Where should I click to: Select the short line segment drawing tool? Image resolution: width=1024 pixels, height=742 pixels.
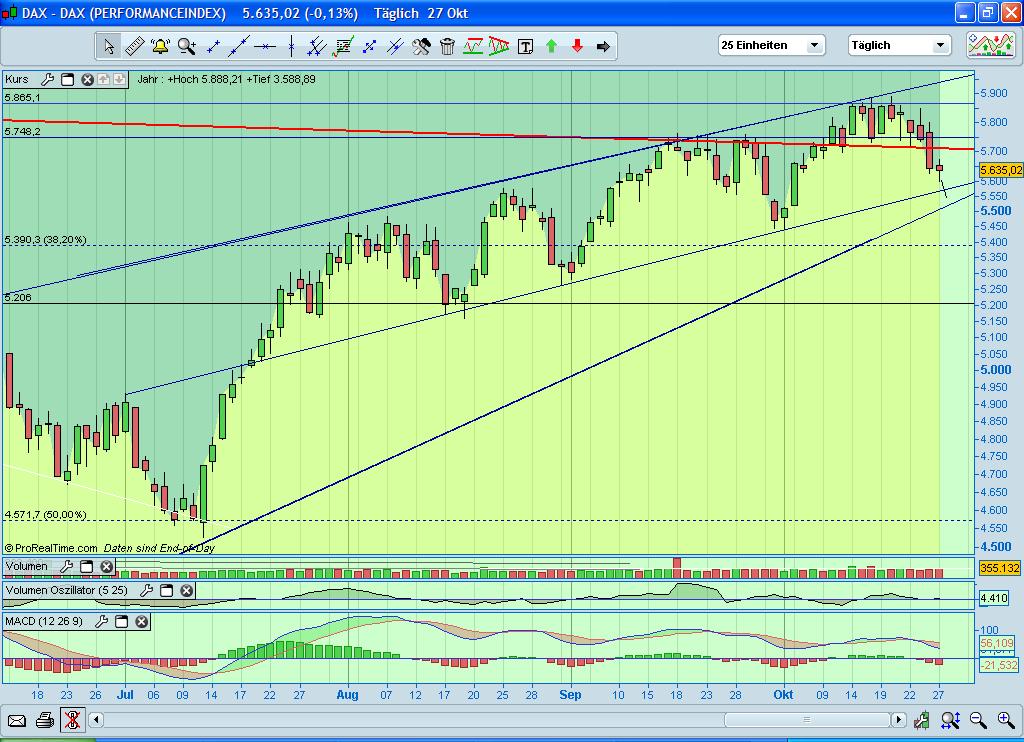pyautogui.click(x=213, y=46)
